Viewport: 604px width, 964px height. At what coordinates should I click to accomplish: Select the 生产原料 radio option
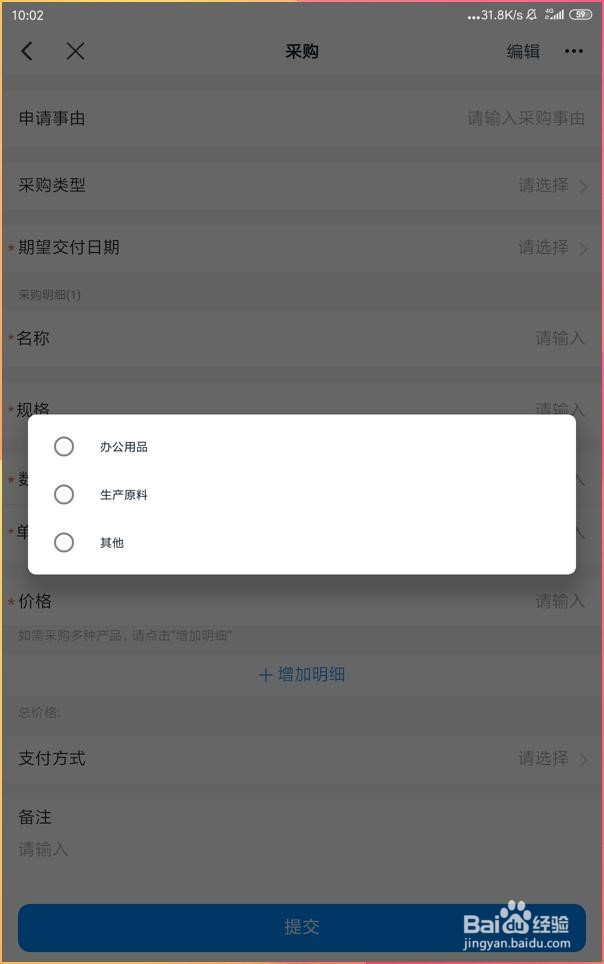64,494
